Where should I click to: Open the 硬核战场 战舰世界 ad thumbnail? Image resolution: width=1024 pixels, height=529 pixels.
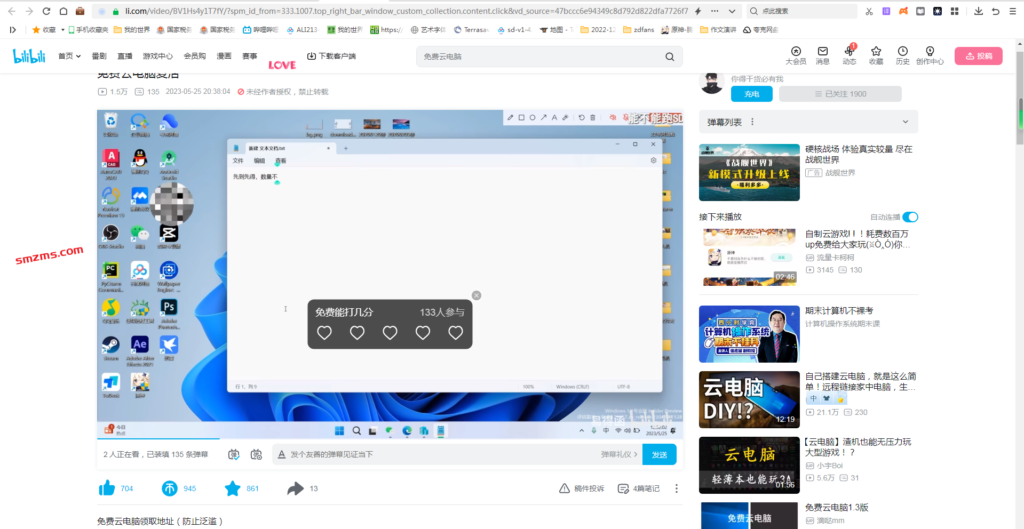pos(749,172)
